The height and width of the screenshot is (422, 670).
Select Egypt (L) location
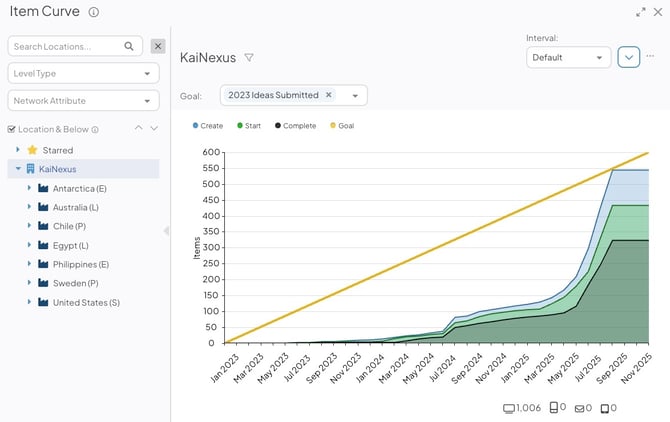(x=71, y=246)
